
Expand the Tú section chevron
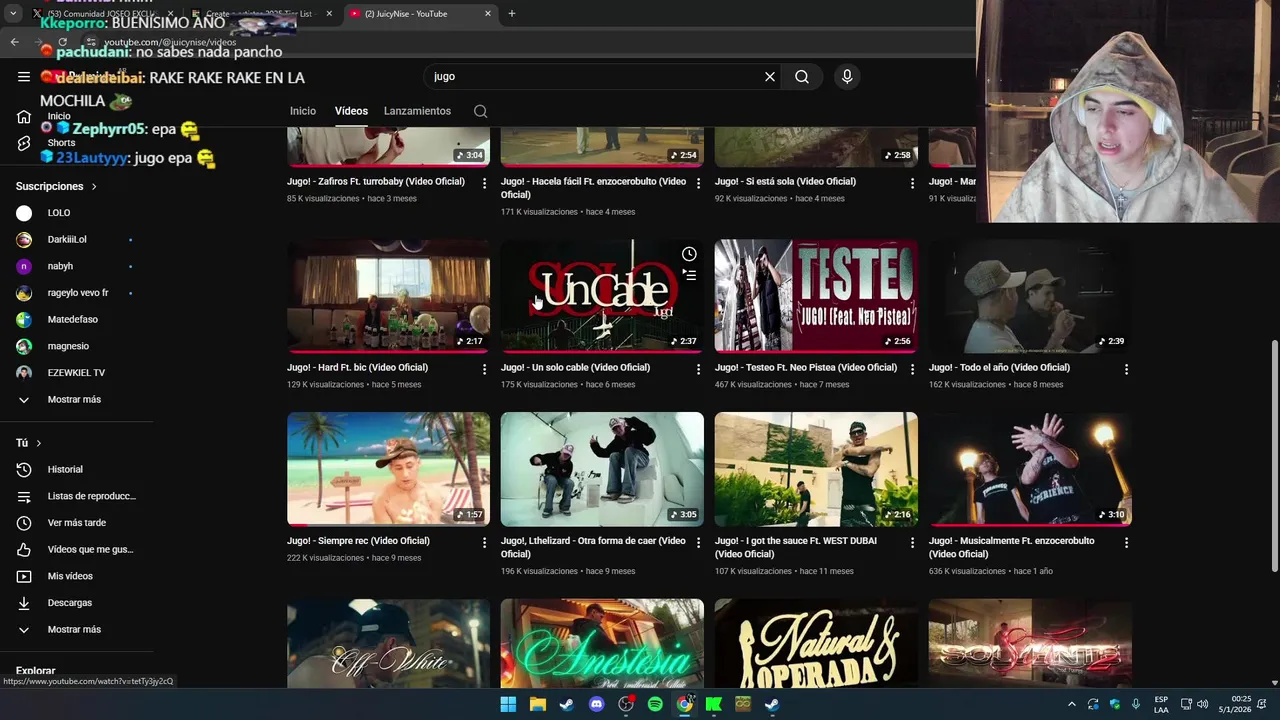39,443
